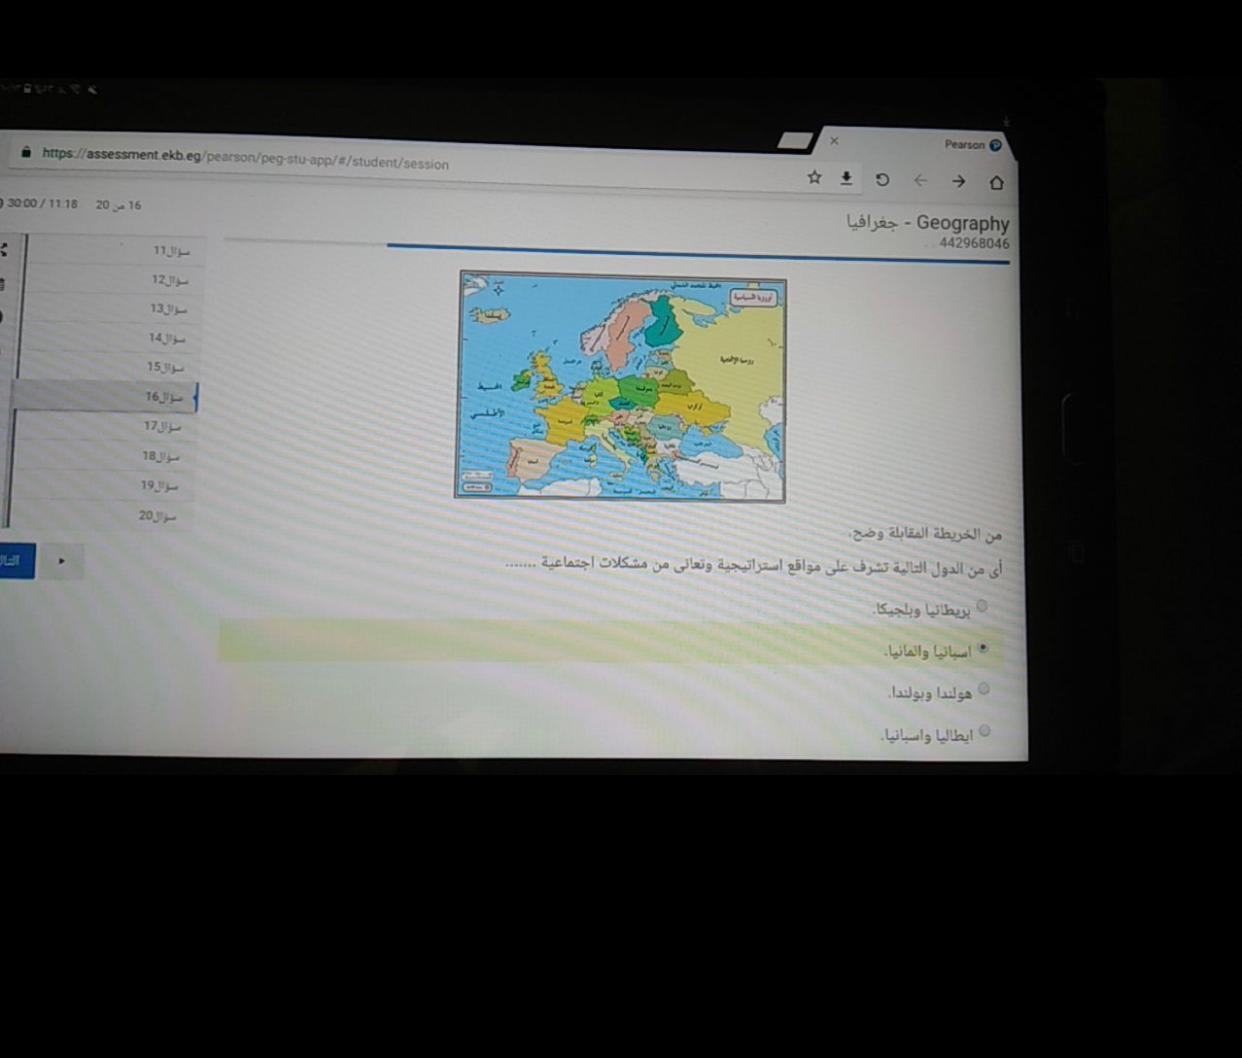
Task: Jump to question 17 in the list
Action: pos(162,426)
